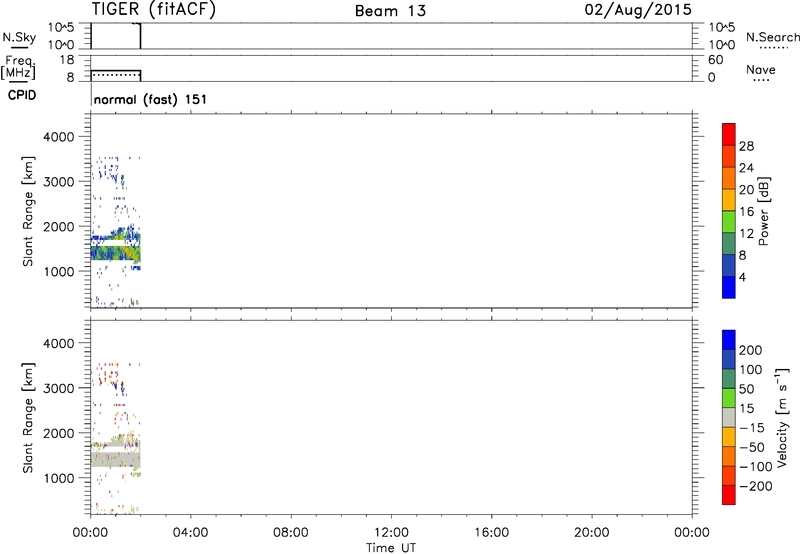This screenshot has height=554, width=800.
Task: Select the N.Search legend label
Action: [772, 37]
